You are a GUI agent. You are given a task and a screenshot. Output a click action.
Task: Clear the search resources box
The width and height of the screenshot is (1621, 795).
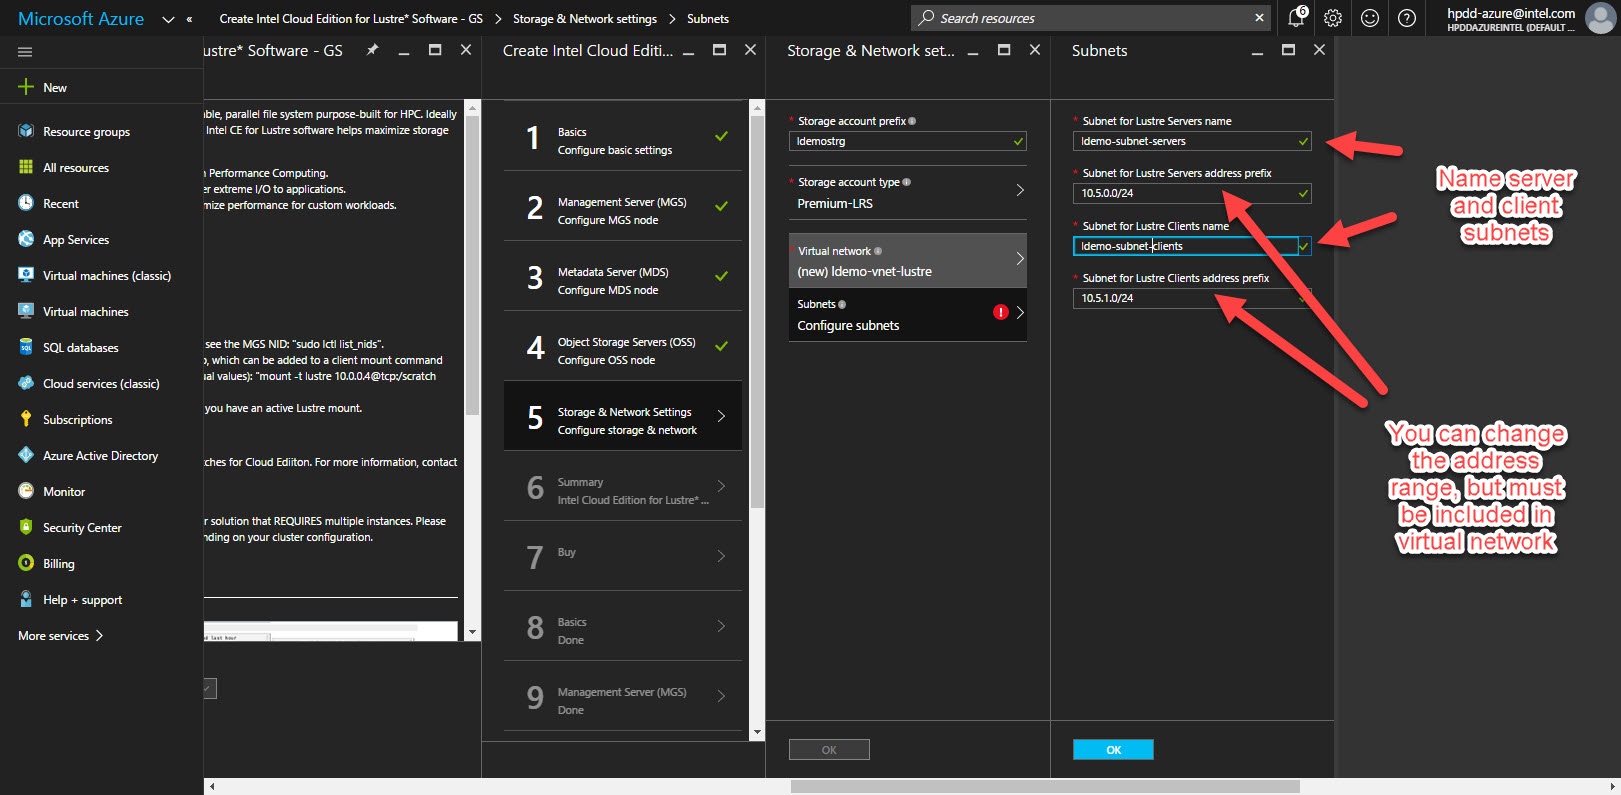[1259, 18]
